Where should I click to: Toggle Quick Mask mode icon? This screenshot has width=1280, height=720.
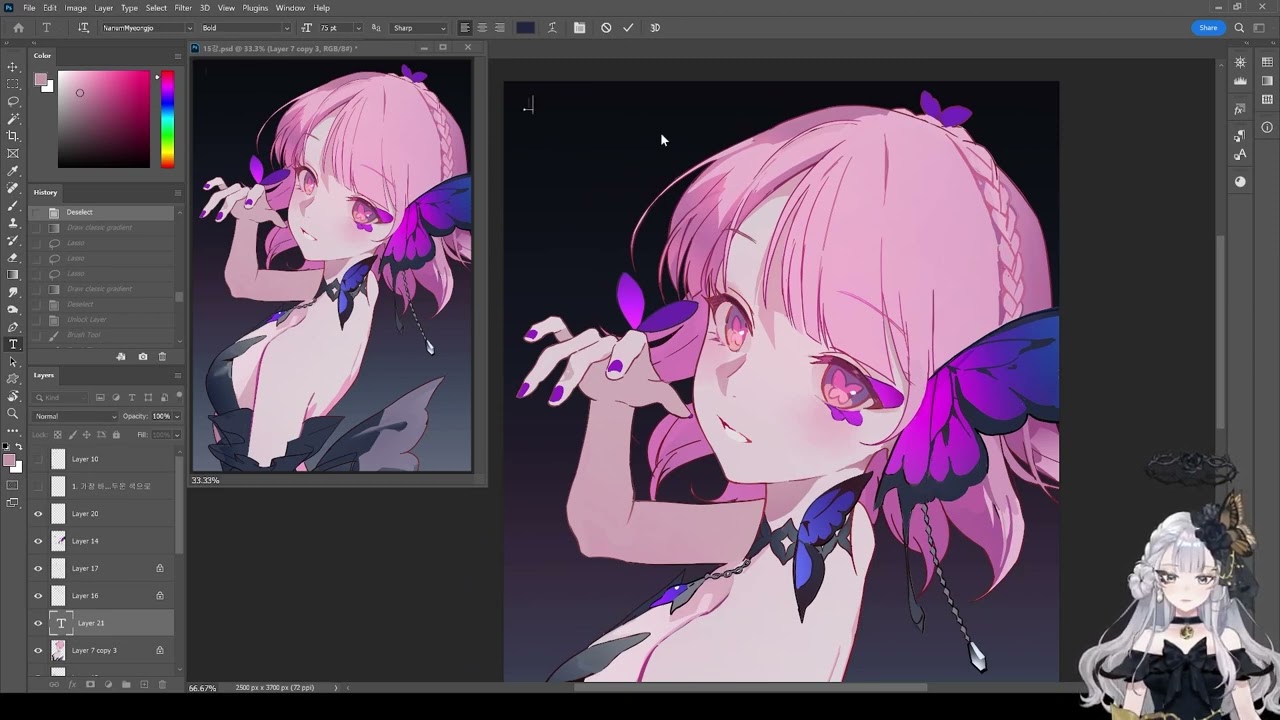click(x=13, y=485)
